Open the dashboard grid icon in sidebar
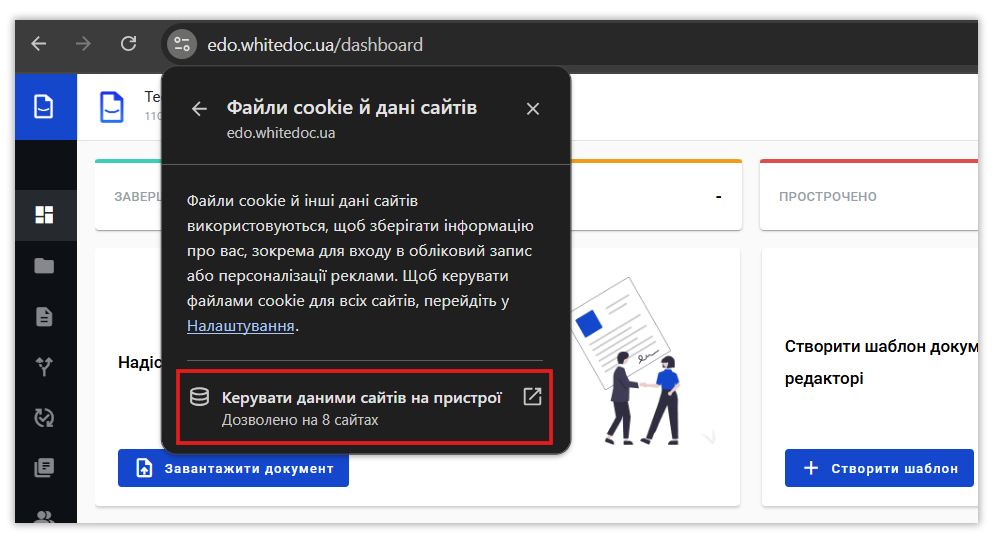Viewport: 995px width, 540px height. (44, 215)
